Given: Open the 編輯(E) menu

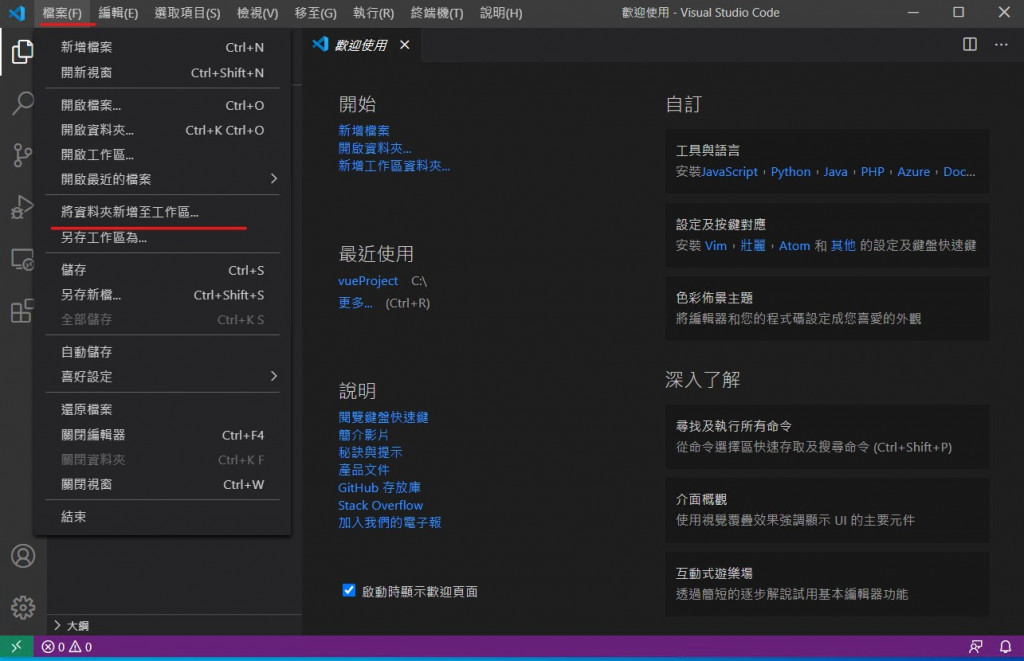Looking at the screenshot, I should point(118,13).
